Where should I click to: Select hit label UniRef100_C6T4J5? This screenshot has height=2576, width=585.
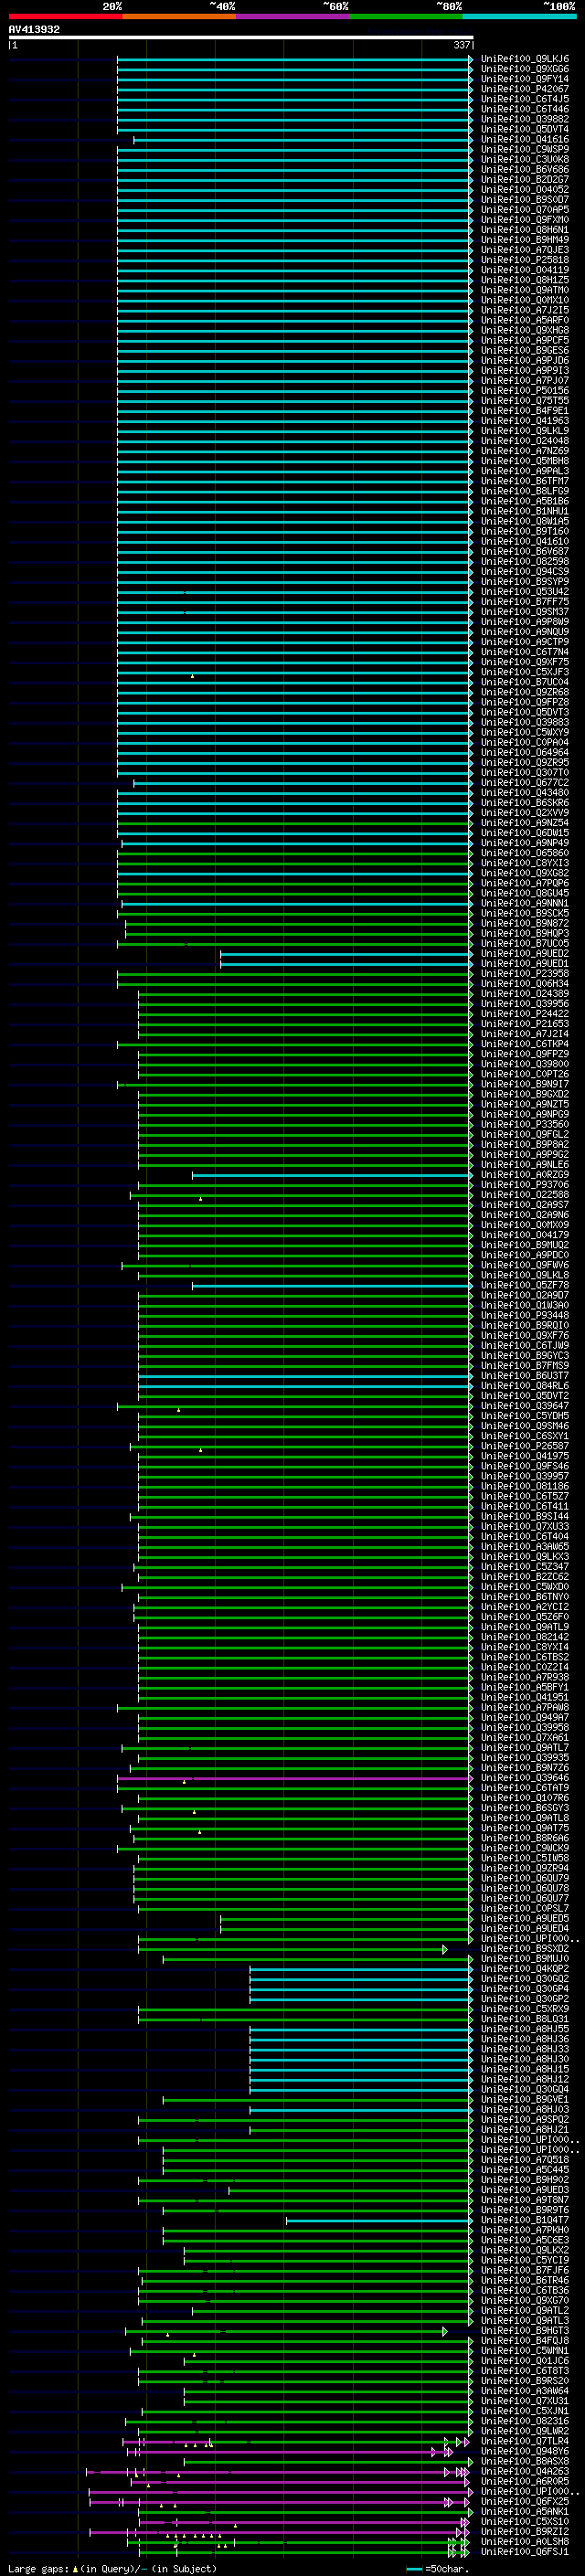525,99
